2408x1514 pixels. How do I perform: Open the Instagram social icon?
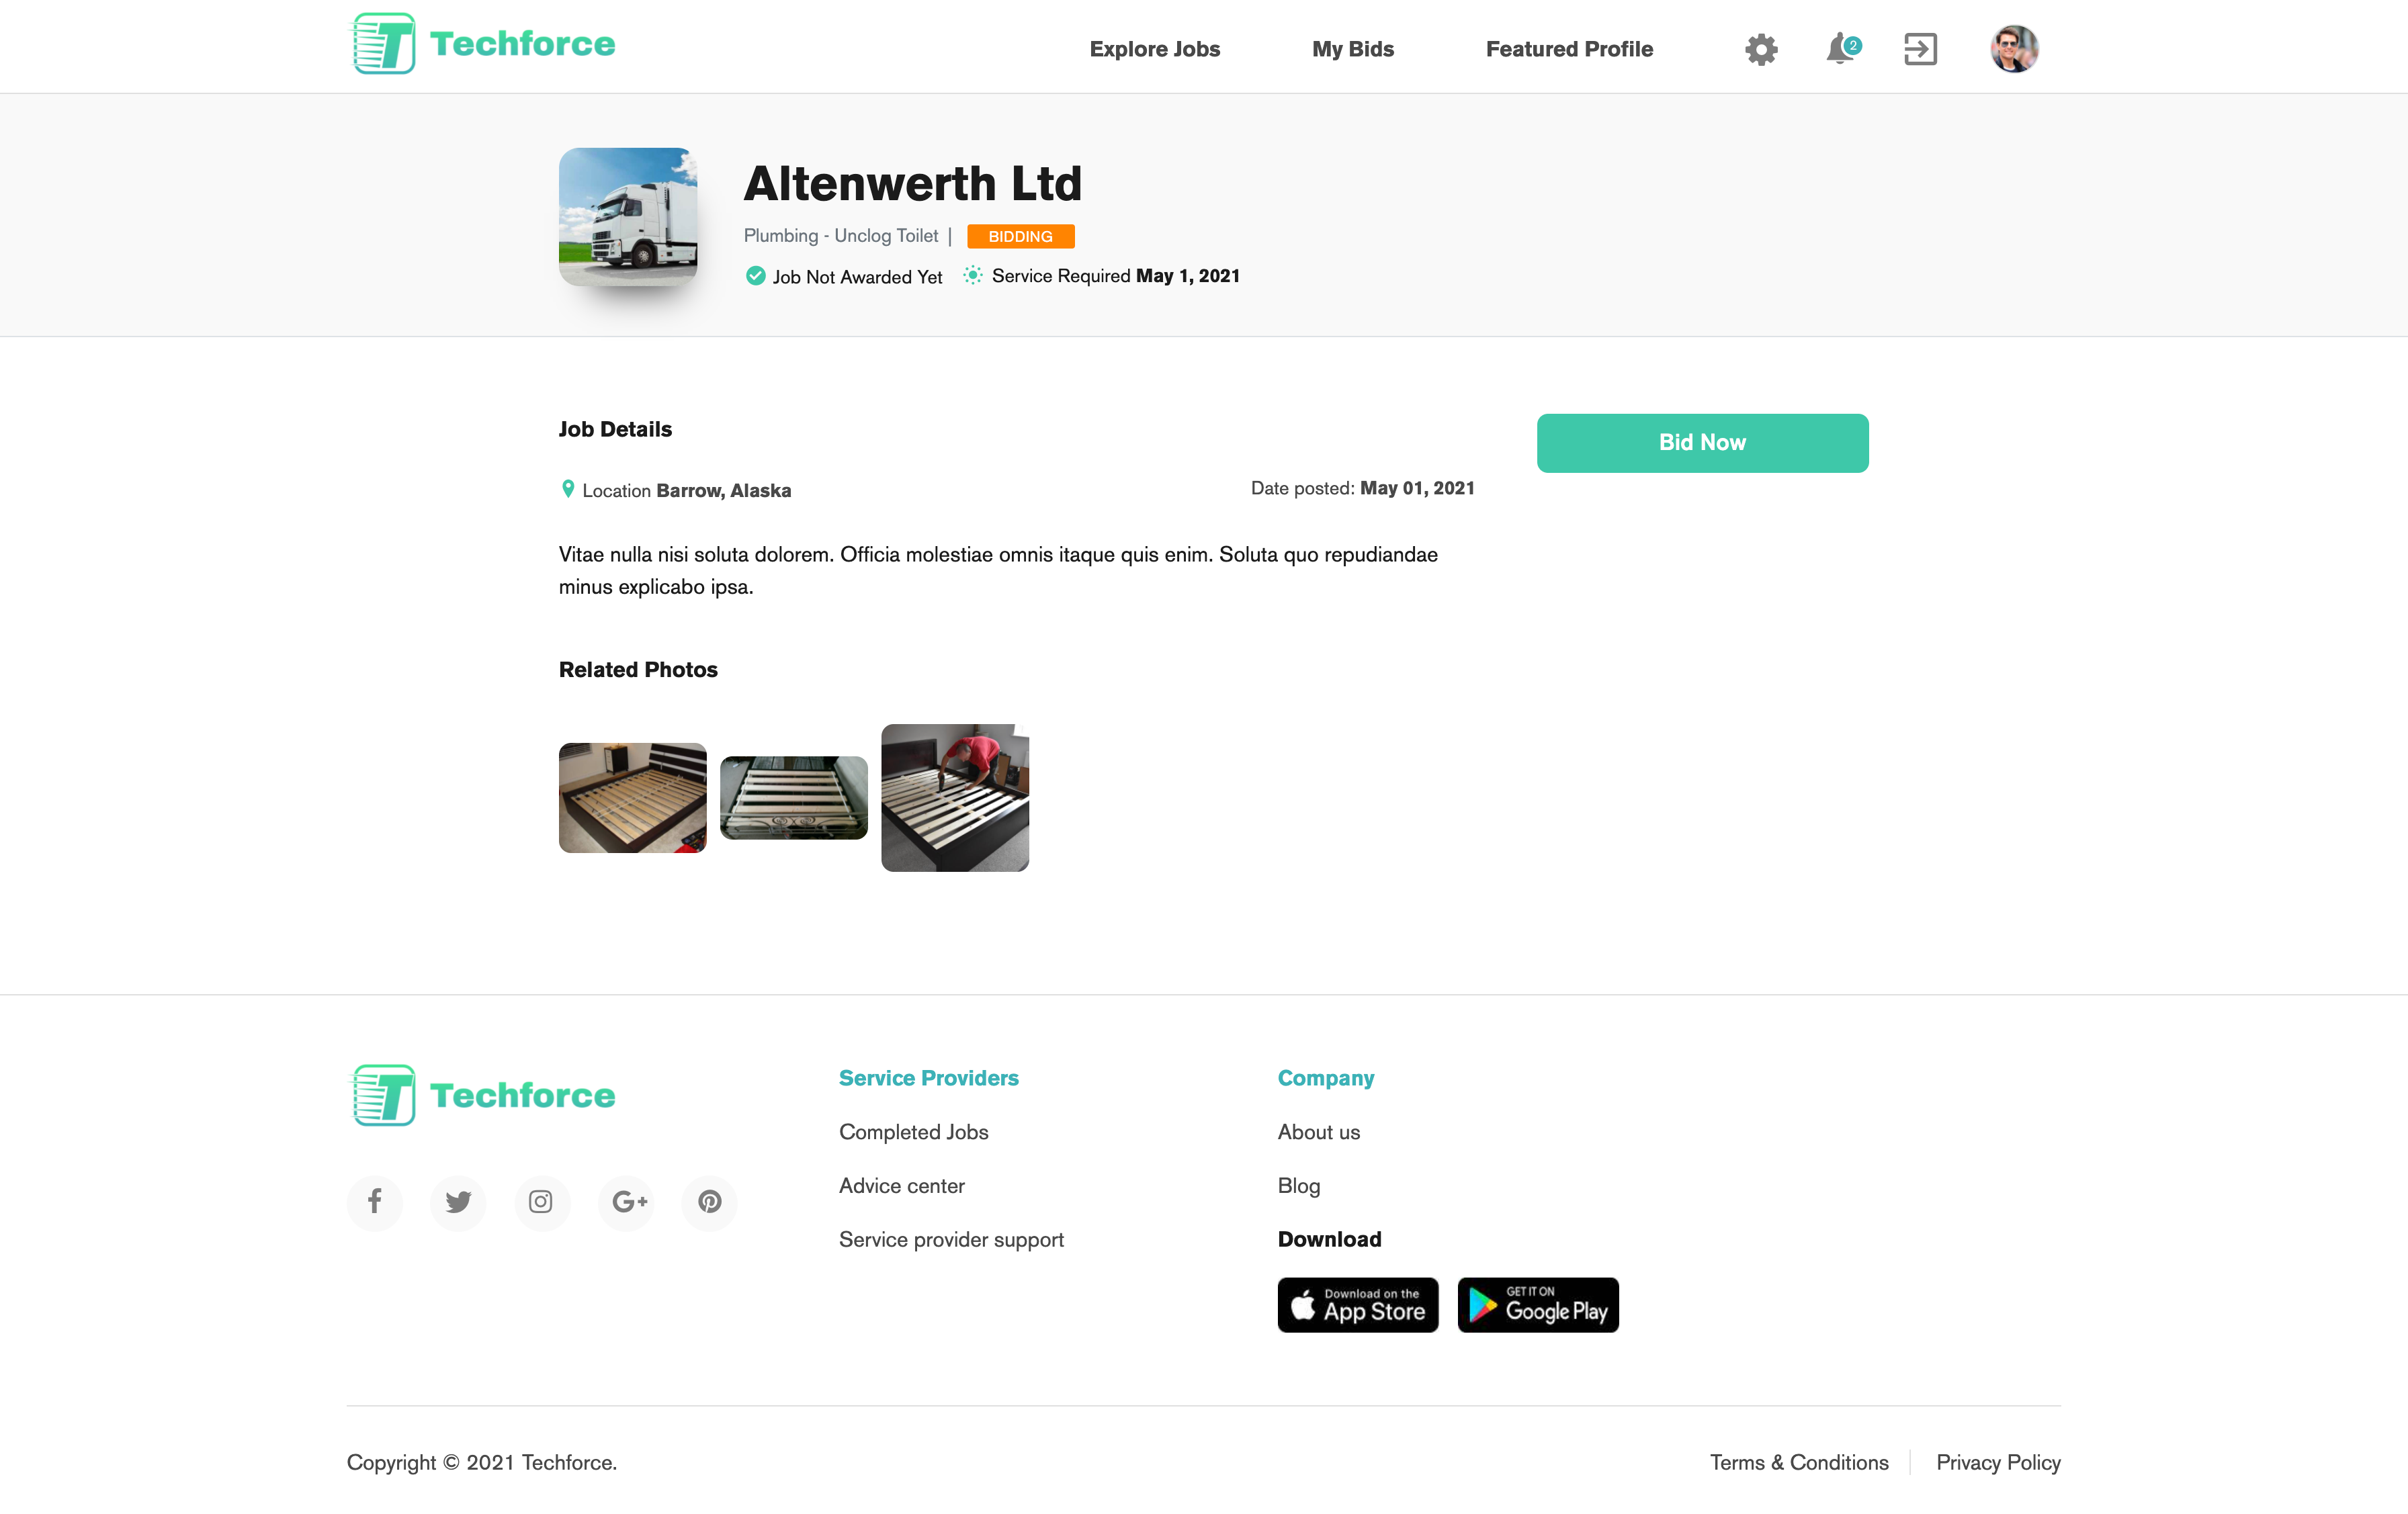[x=541, y=1201]
